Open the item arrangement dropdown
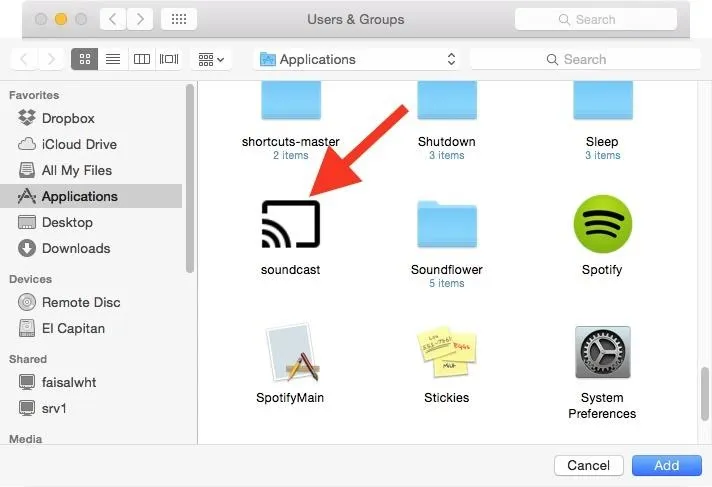Viewport: 712px width, 487px height. [211, 59]
